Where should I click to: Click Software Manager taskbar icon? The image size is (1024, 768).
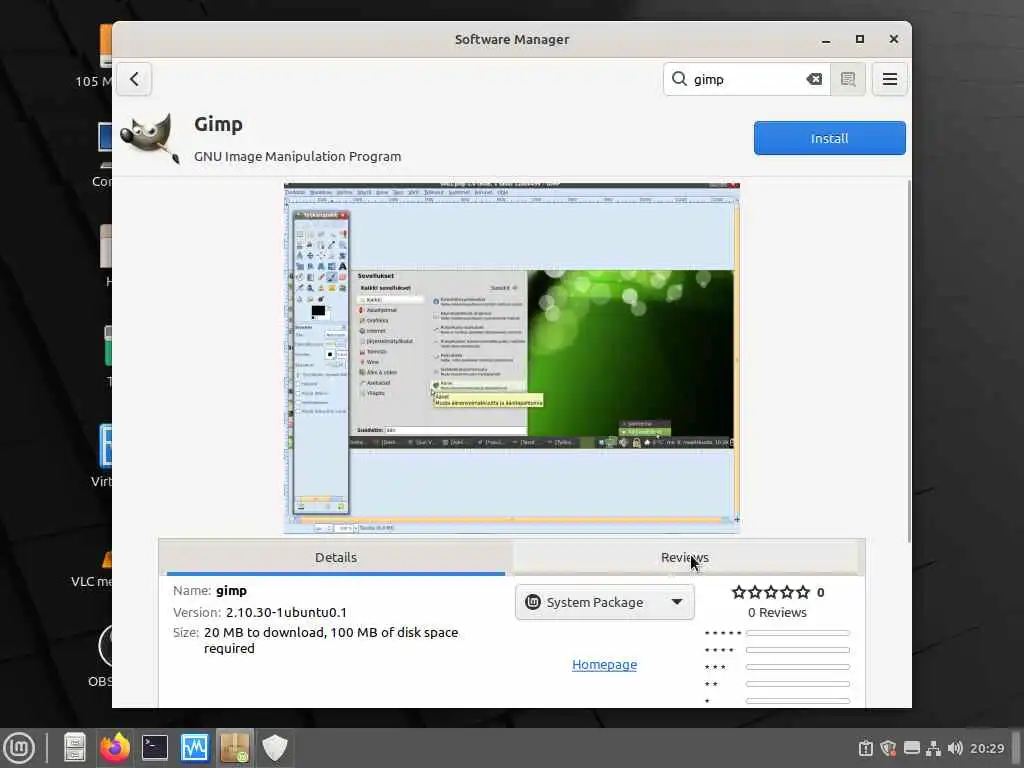point(234,747)
